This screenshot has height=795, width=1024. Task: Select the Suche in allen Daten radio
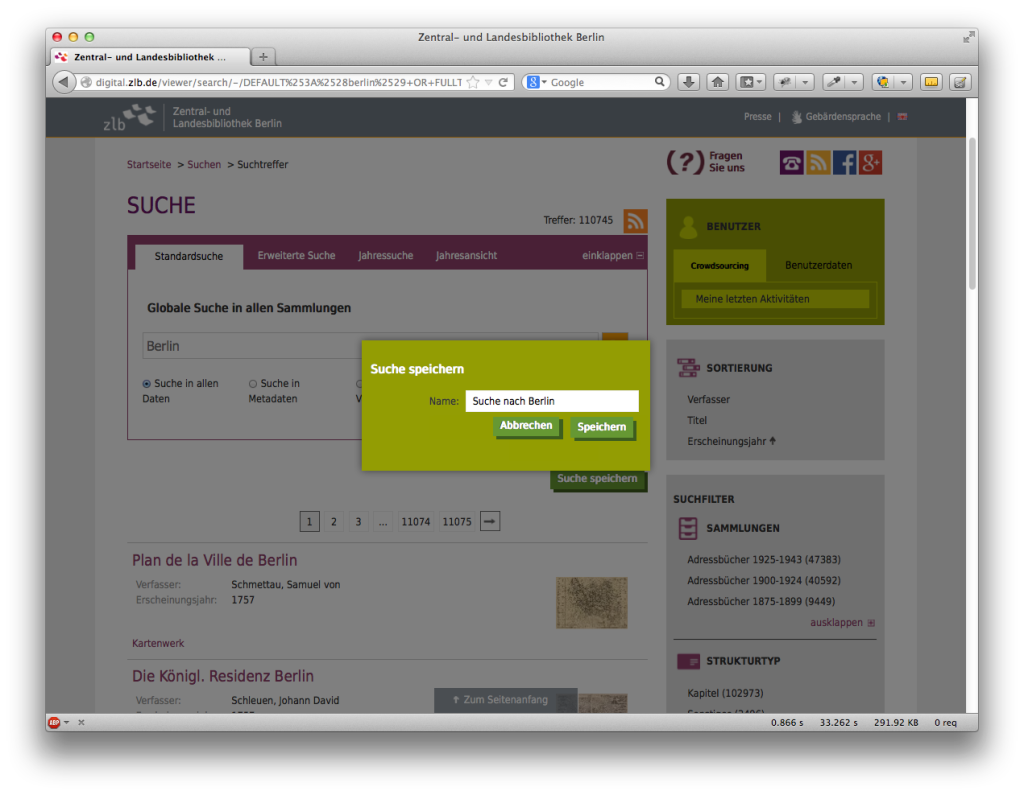[x=146, y=384]
